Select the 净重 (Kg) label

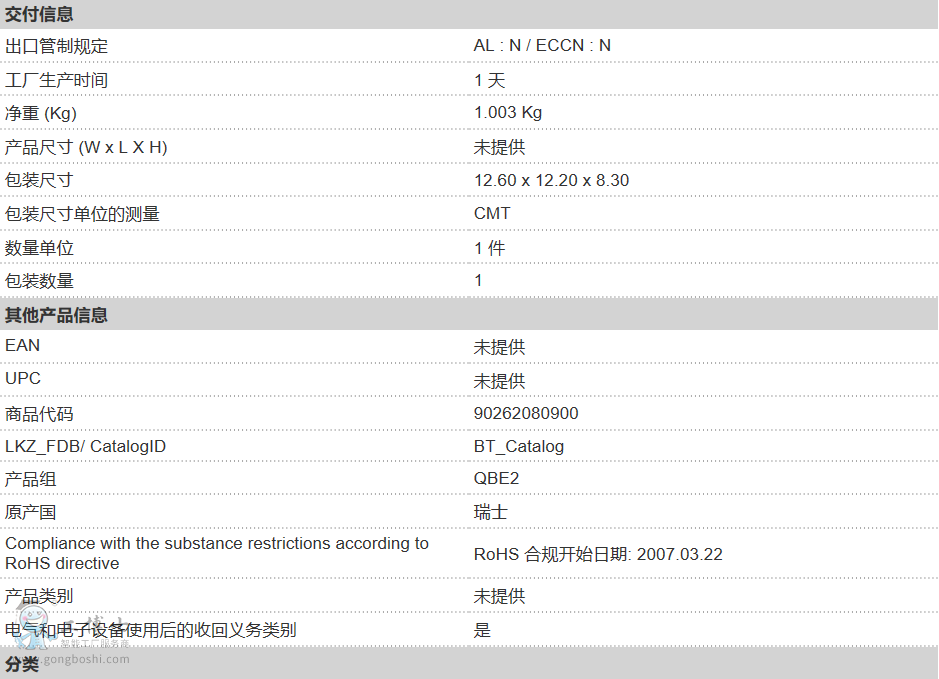[41, 113]
